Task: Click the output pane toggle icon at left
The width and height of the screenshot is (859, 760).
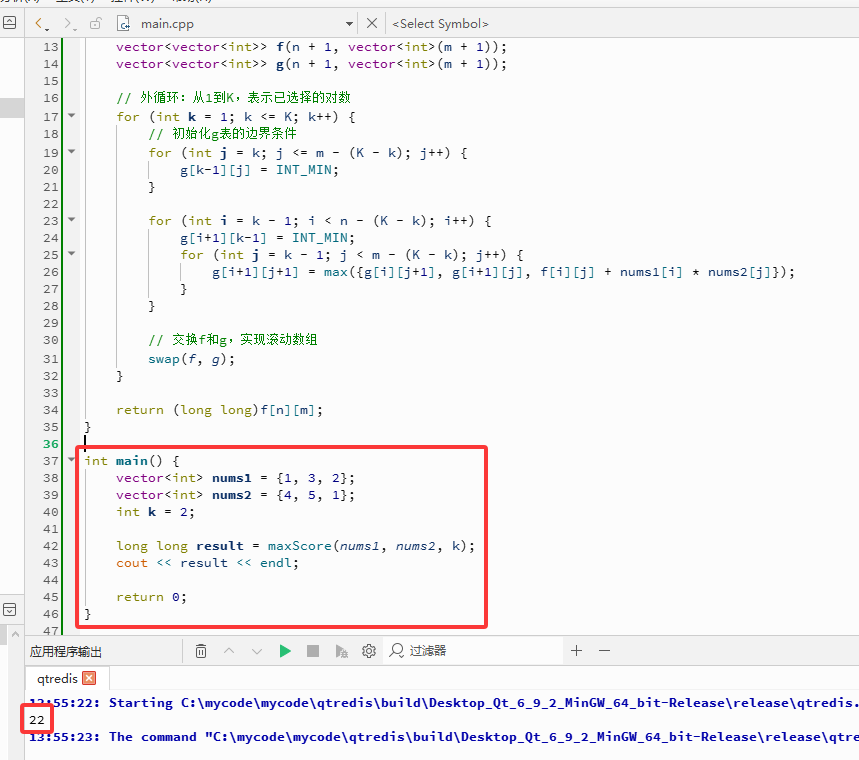Action: 9,609
